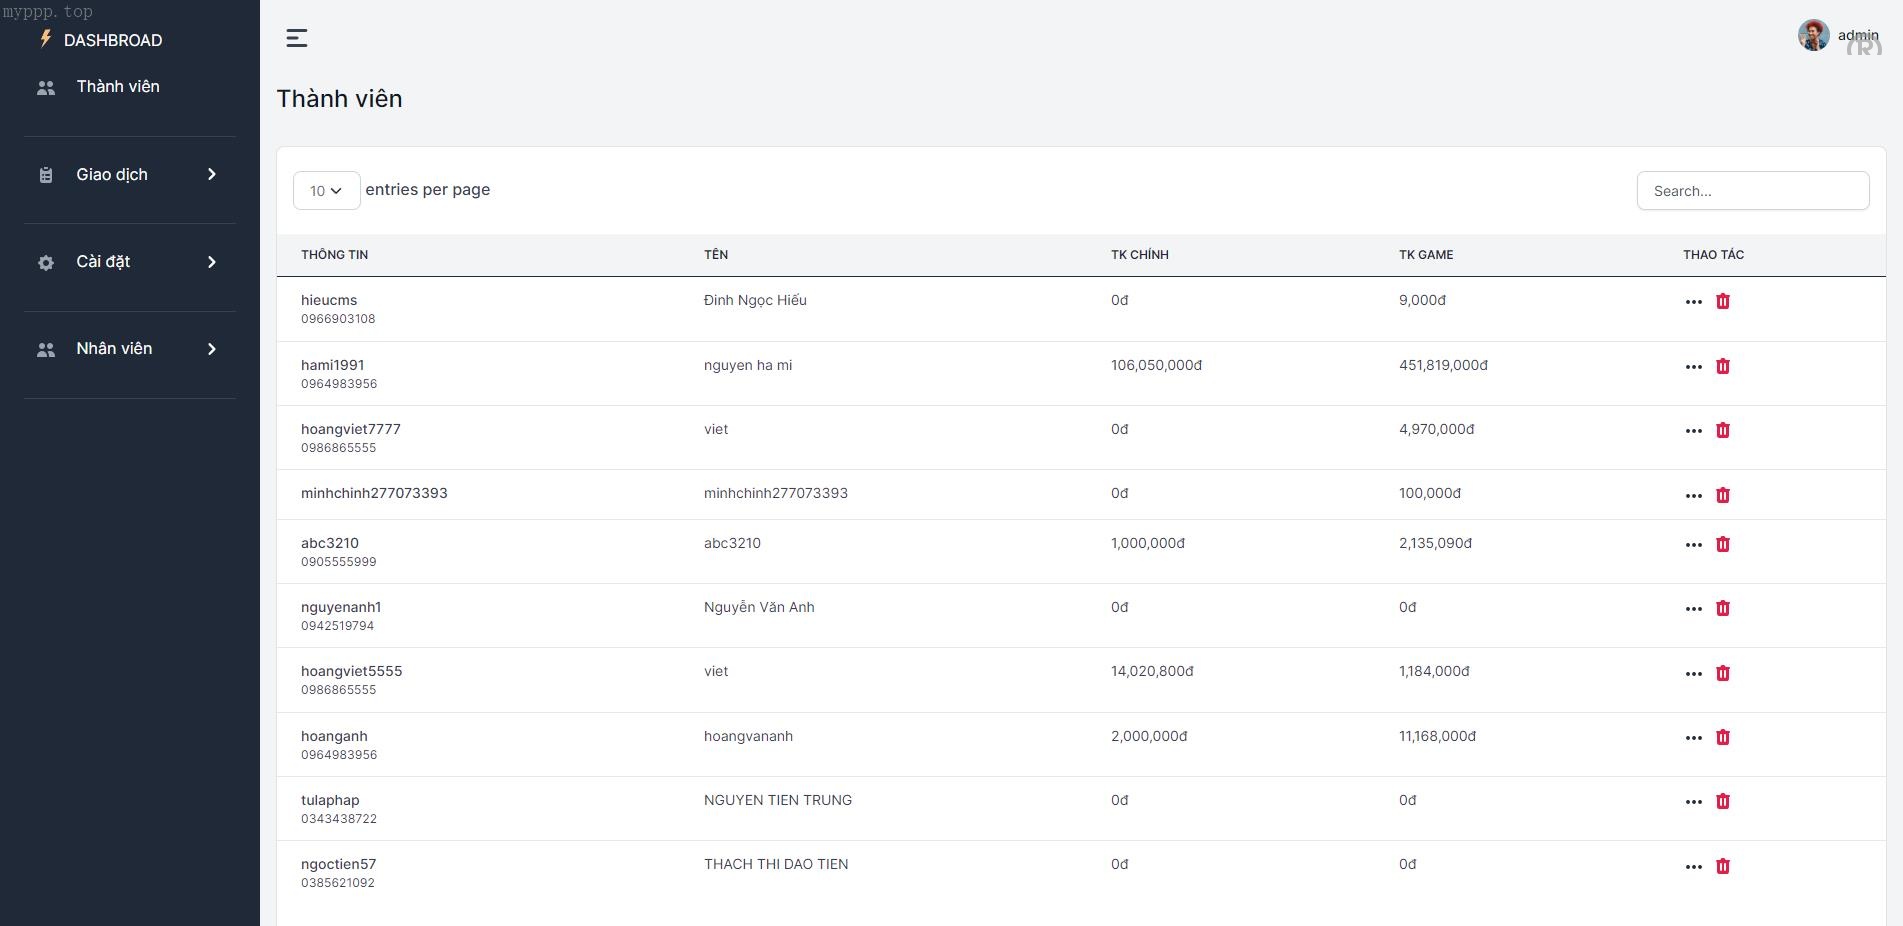Open the entries per page dropdown
Viewport: 1903px width, 926px height.
326,191
